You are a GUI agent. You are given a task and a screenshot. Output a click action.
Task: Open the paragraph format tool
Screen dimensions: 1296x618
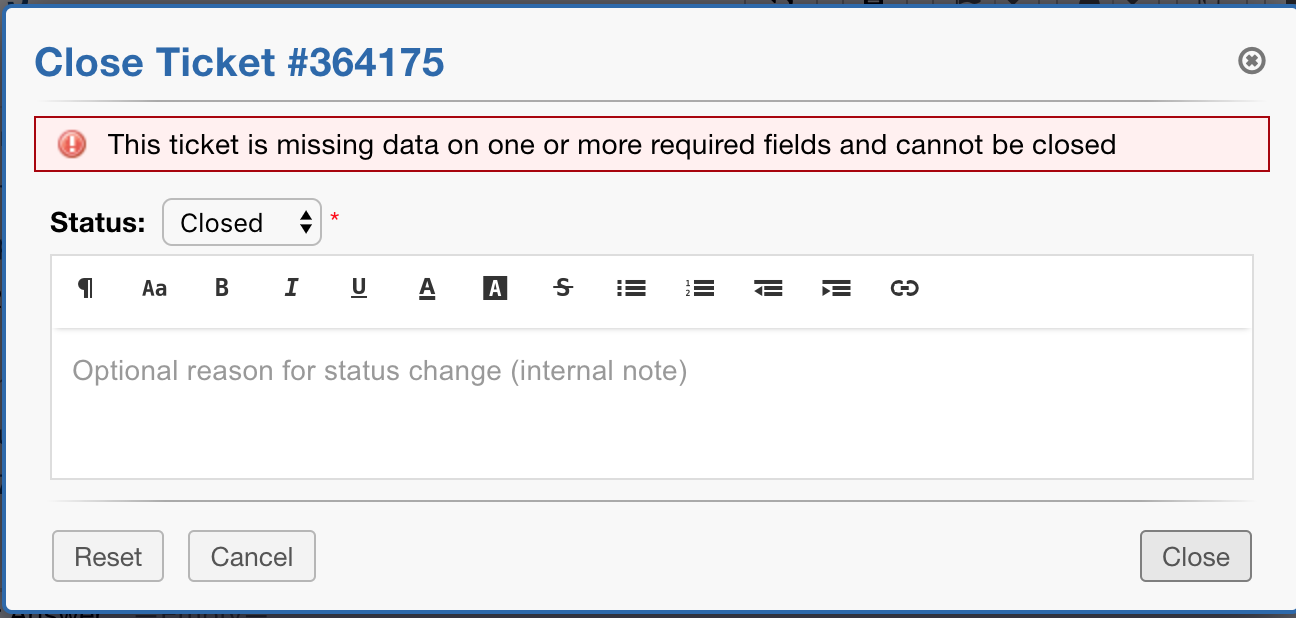86,288
